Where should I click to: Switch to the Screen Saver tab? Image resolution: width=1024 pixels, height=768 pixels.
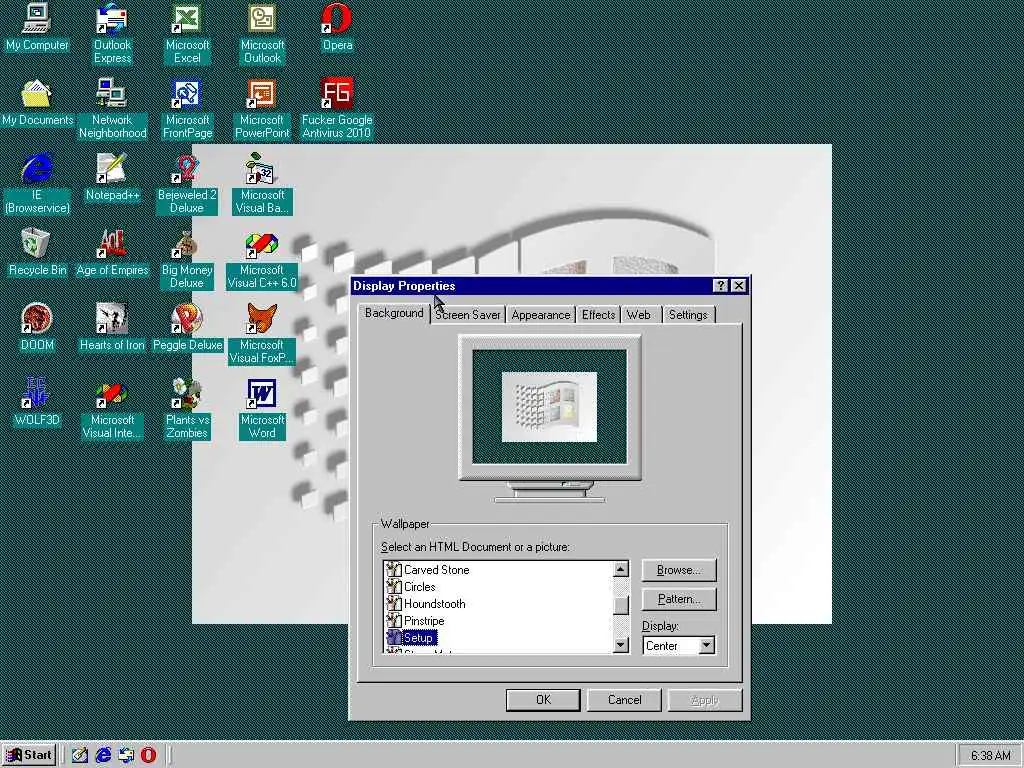click(468, 315)
